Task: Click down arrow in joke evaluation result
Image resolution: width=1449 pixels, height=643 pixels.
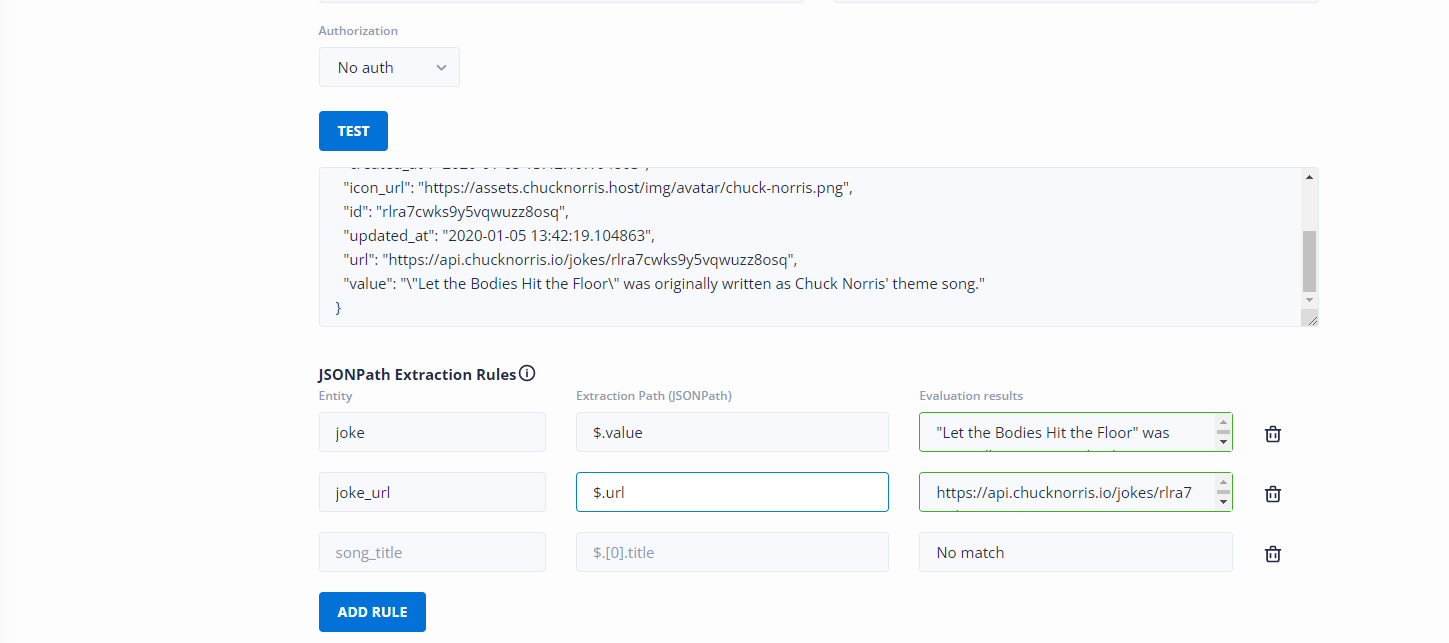Action: tap(1224, 441)
